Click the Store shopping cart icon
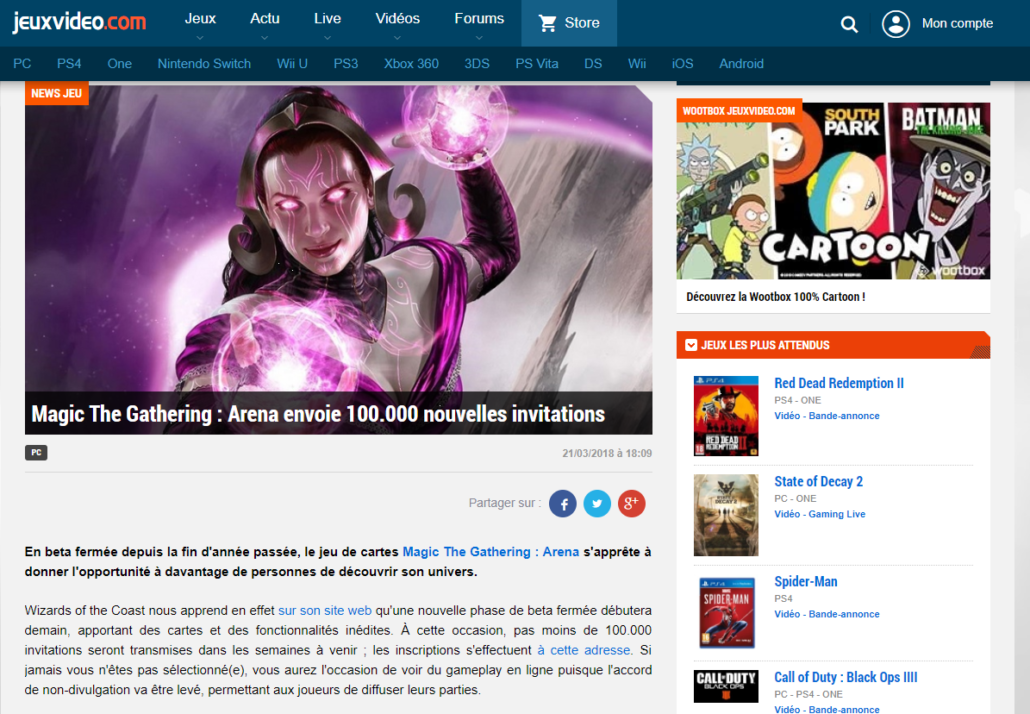 pyautogui.click(x=547, y=23)
